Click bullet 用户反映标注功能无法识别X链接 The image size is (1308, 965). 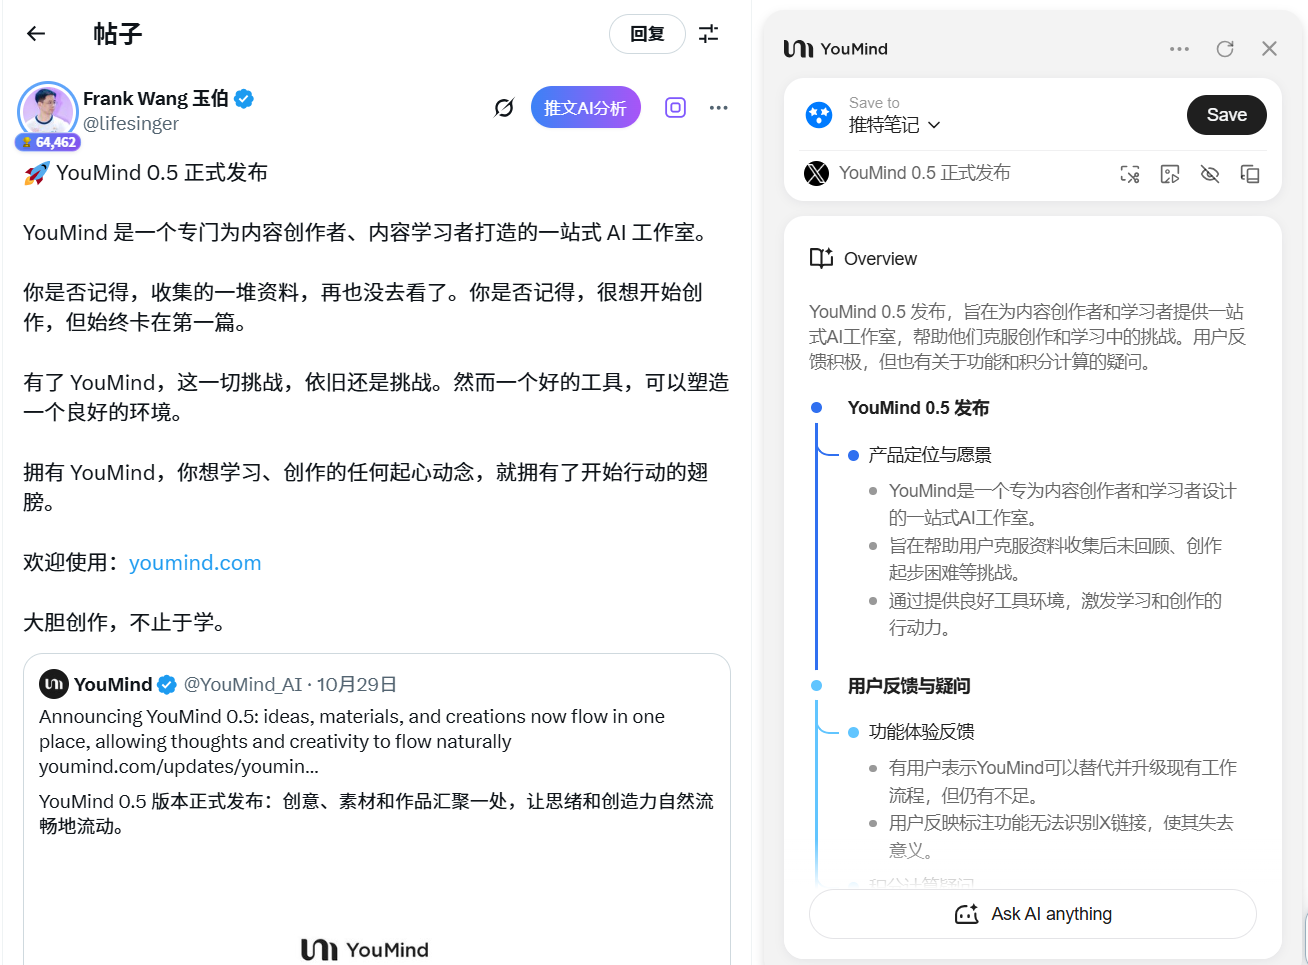pyautogui.click(x=1061, y=837)
